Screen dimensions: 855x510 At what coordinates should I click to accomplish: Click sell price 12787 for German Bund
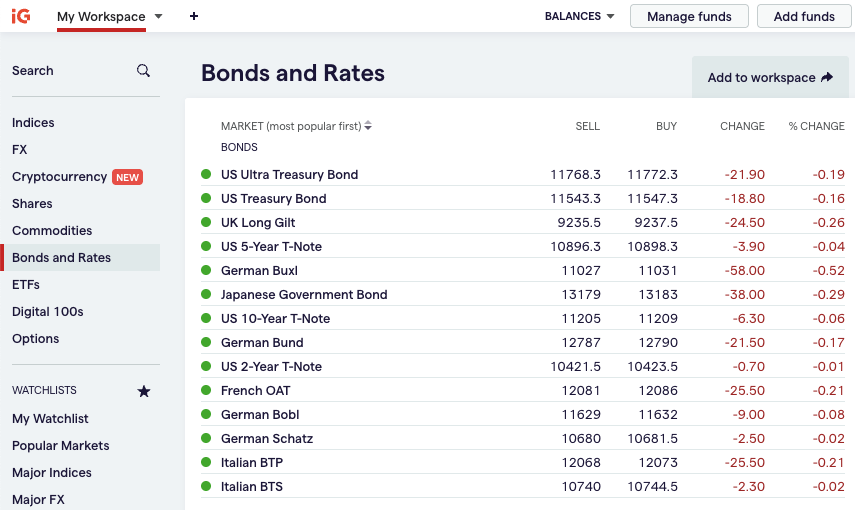click(x=581, y=343)
